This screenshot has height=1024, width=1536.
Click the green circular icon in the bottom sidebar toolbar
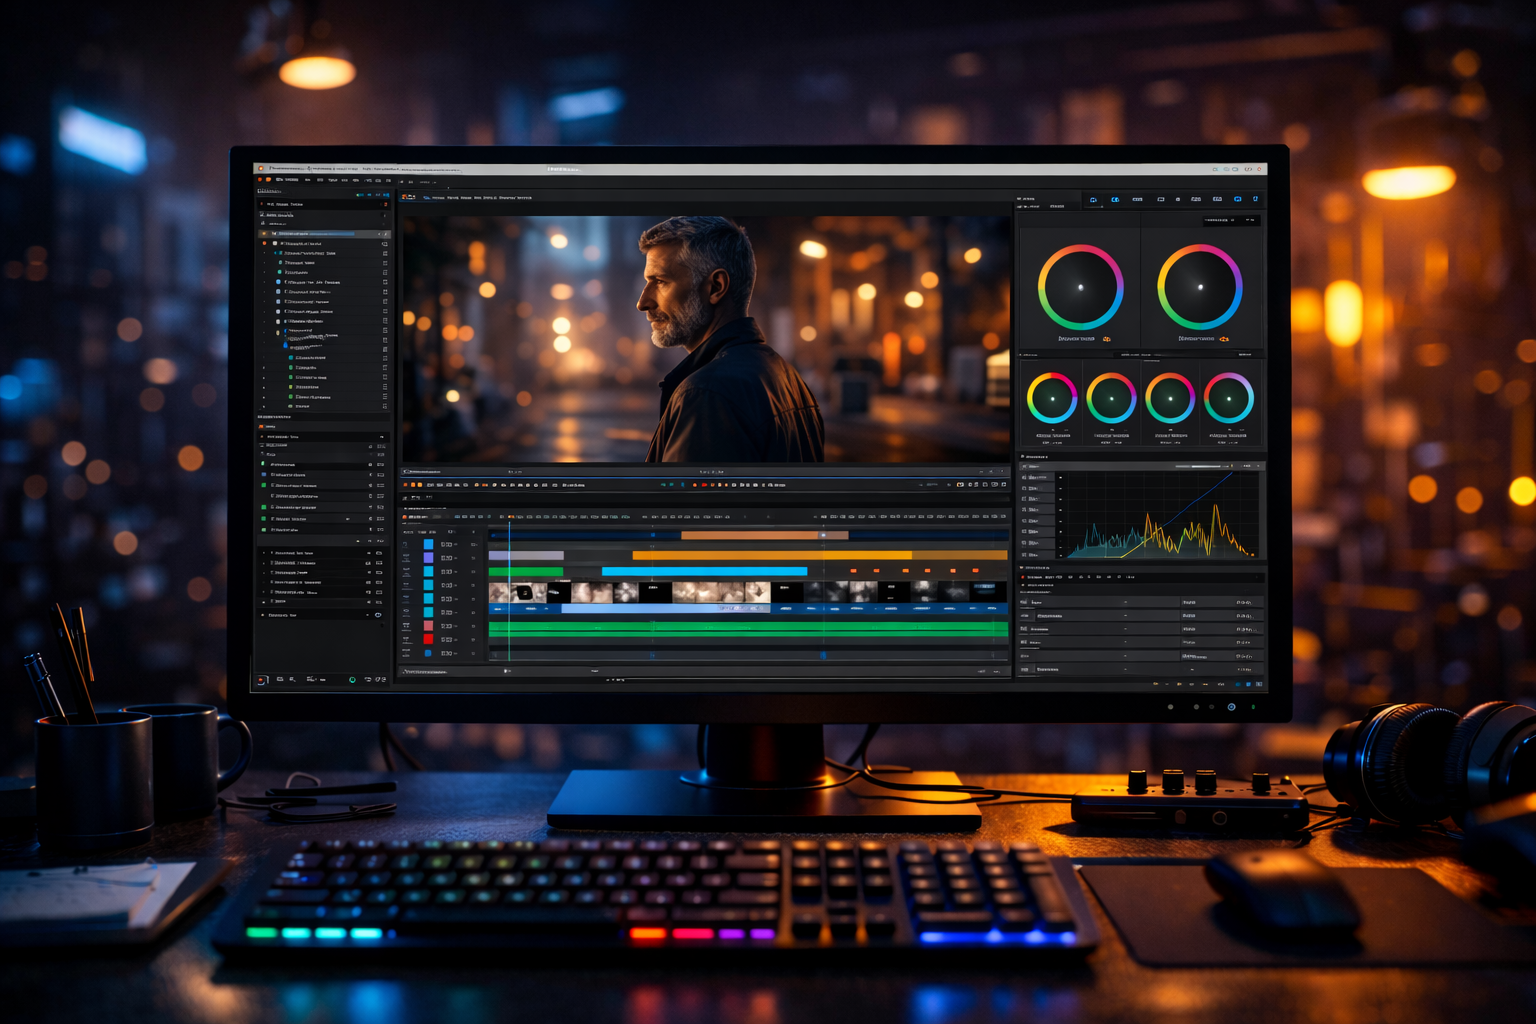click(352, 680)
